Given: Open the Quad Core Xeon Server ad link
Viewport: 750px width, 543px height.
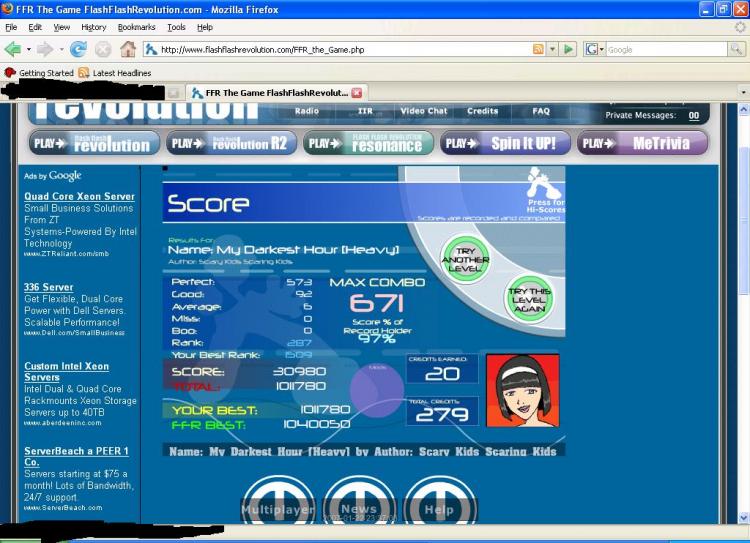Looking at the screenshot, I should 79,196.
